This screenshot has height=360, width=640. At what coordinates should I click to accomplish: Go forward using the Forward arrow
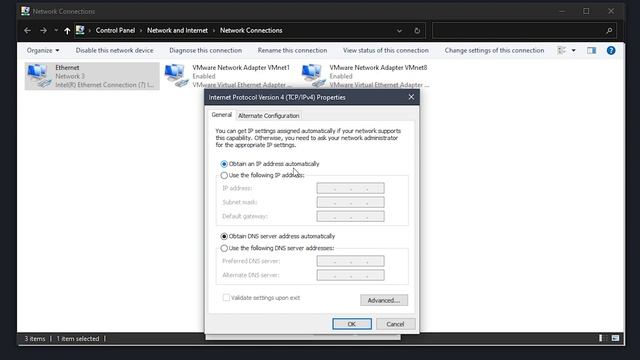pos(43,31)
